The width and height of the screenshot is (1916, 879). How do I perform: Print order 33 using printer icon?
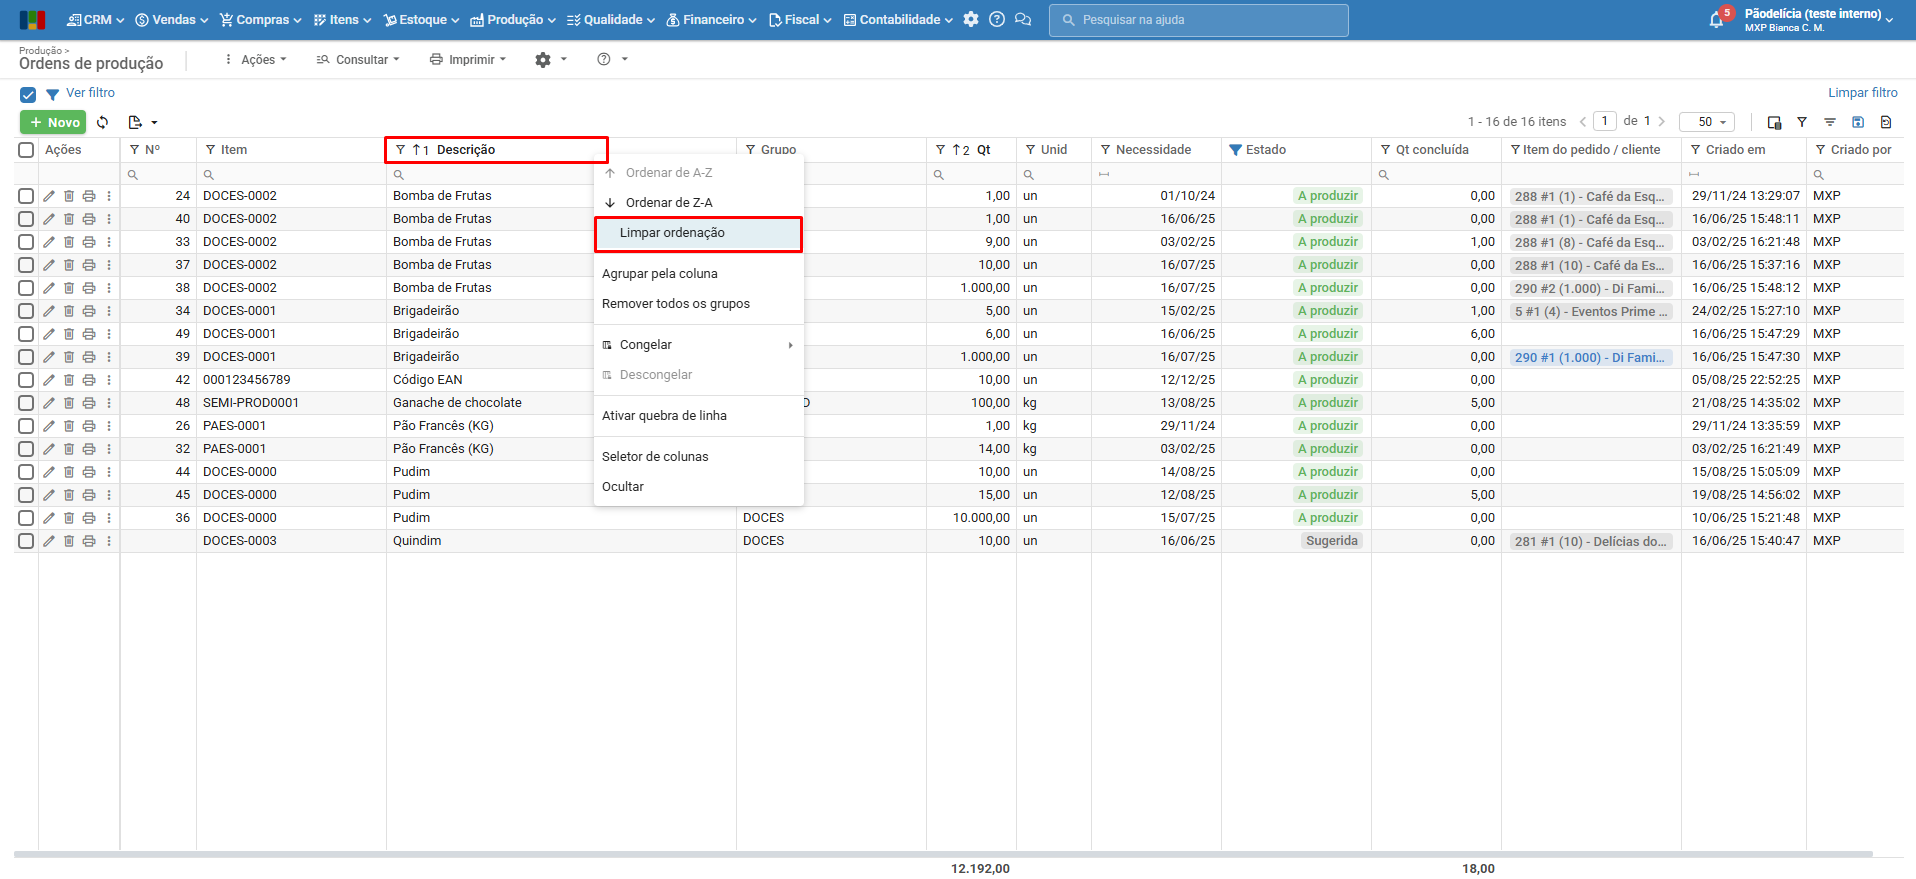click(x=89, y=242)
